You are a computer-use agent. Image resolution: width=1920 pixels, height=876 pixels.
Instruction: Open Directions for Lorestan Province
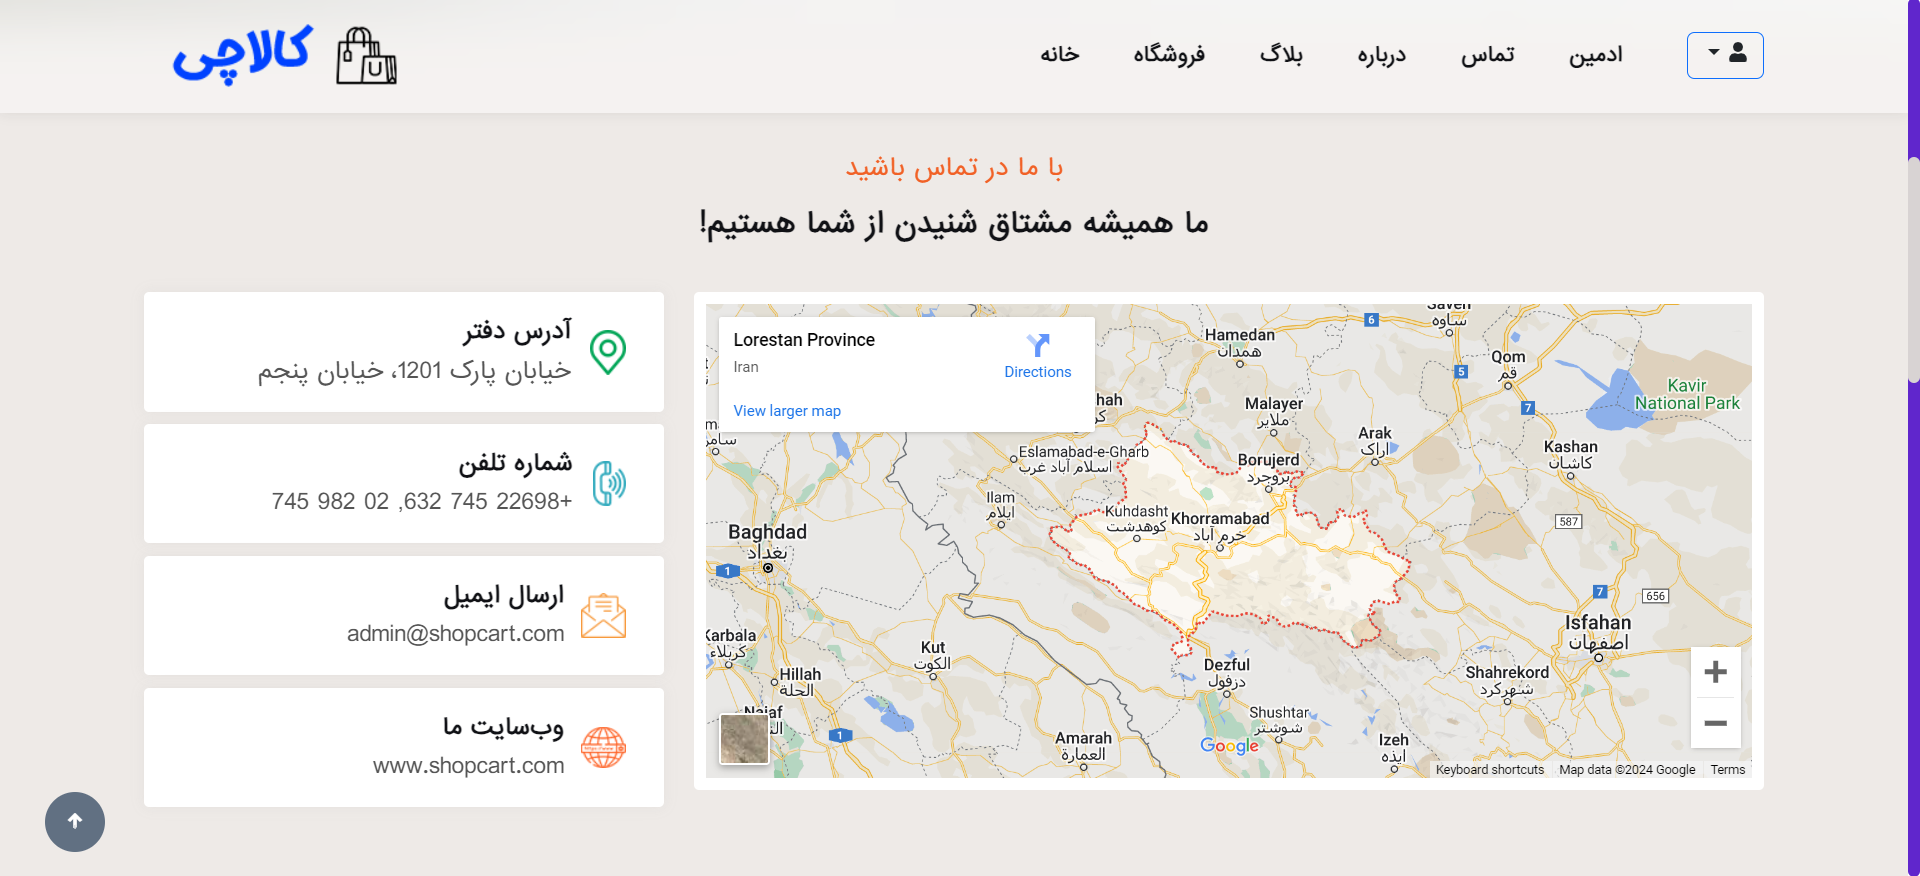[x=1037, y=357]
